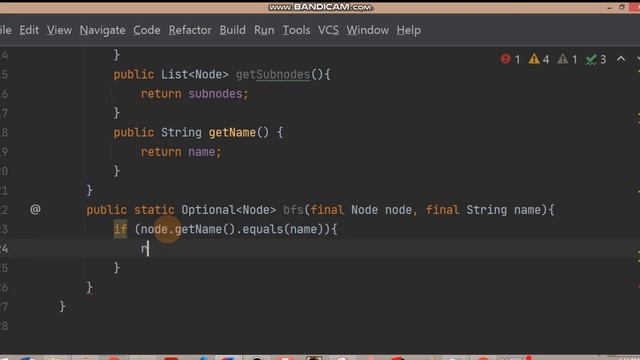The width and height of the screenshot is (640, 360).
Task: Click the yellow warning indicator showing 4
Action: click(539, 60)
